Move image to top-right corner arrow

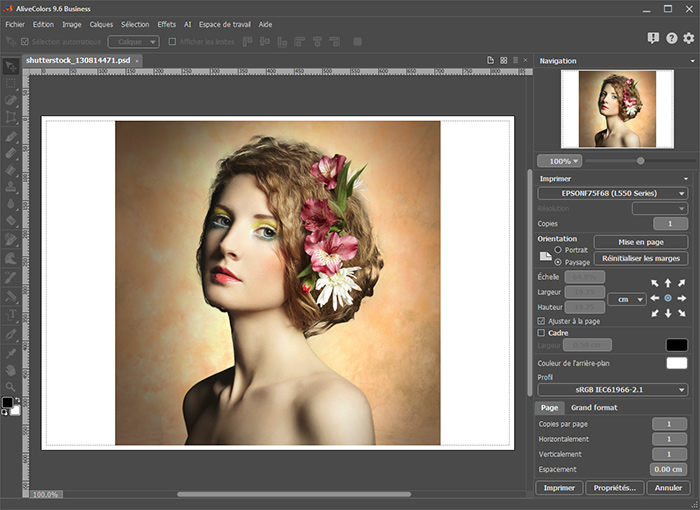pos(682,283)
